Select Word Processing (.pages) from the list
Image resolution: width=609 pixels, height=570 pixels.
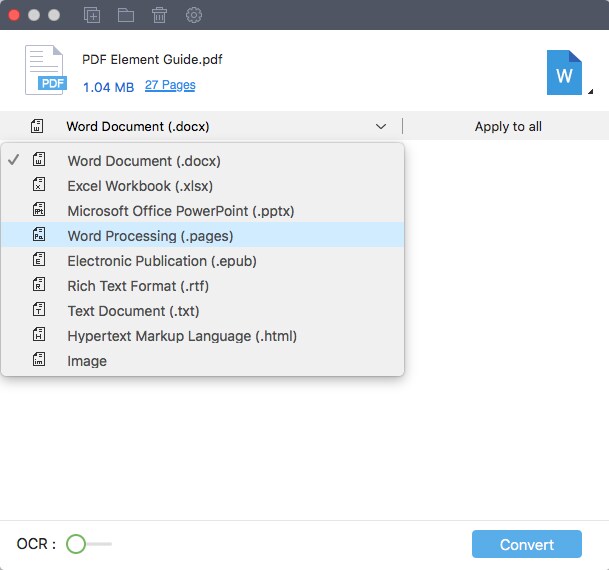pyautogui.click(x=150, y=236)
